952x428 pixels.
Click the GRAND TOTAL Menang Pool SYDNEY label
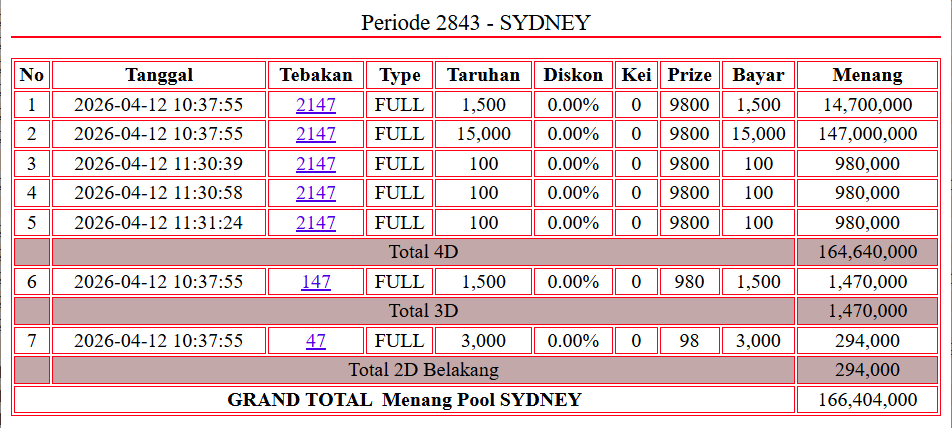[x=404, y=400]
